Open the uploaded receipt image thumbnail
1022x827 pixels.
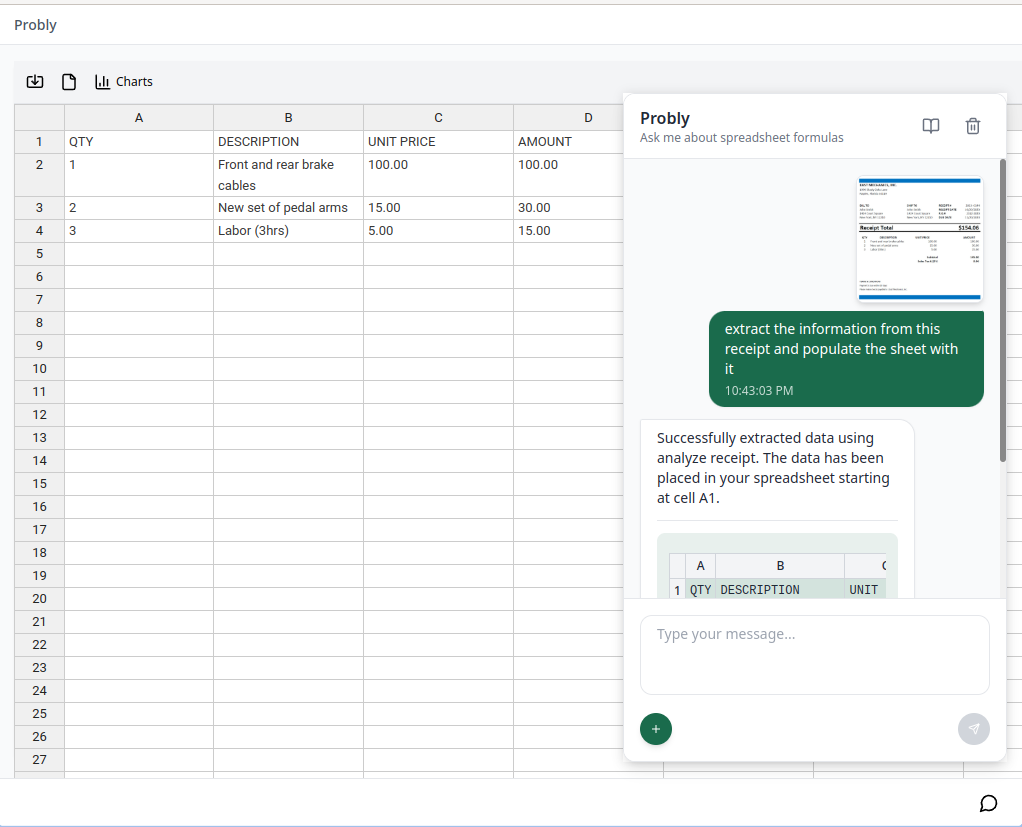(920, 239)
